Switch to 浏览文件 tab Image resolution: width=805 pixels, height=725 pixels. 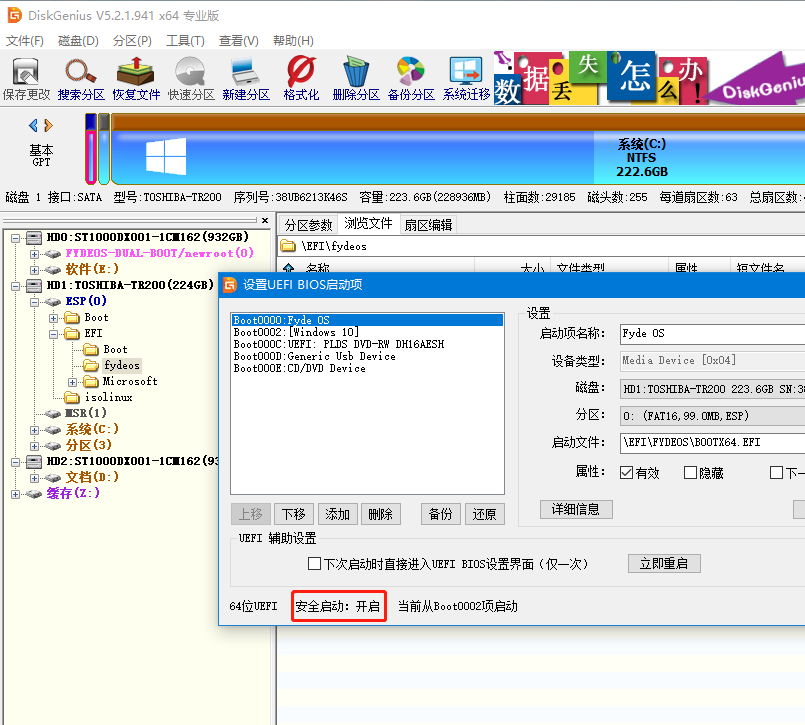pos(368,223)
